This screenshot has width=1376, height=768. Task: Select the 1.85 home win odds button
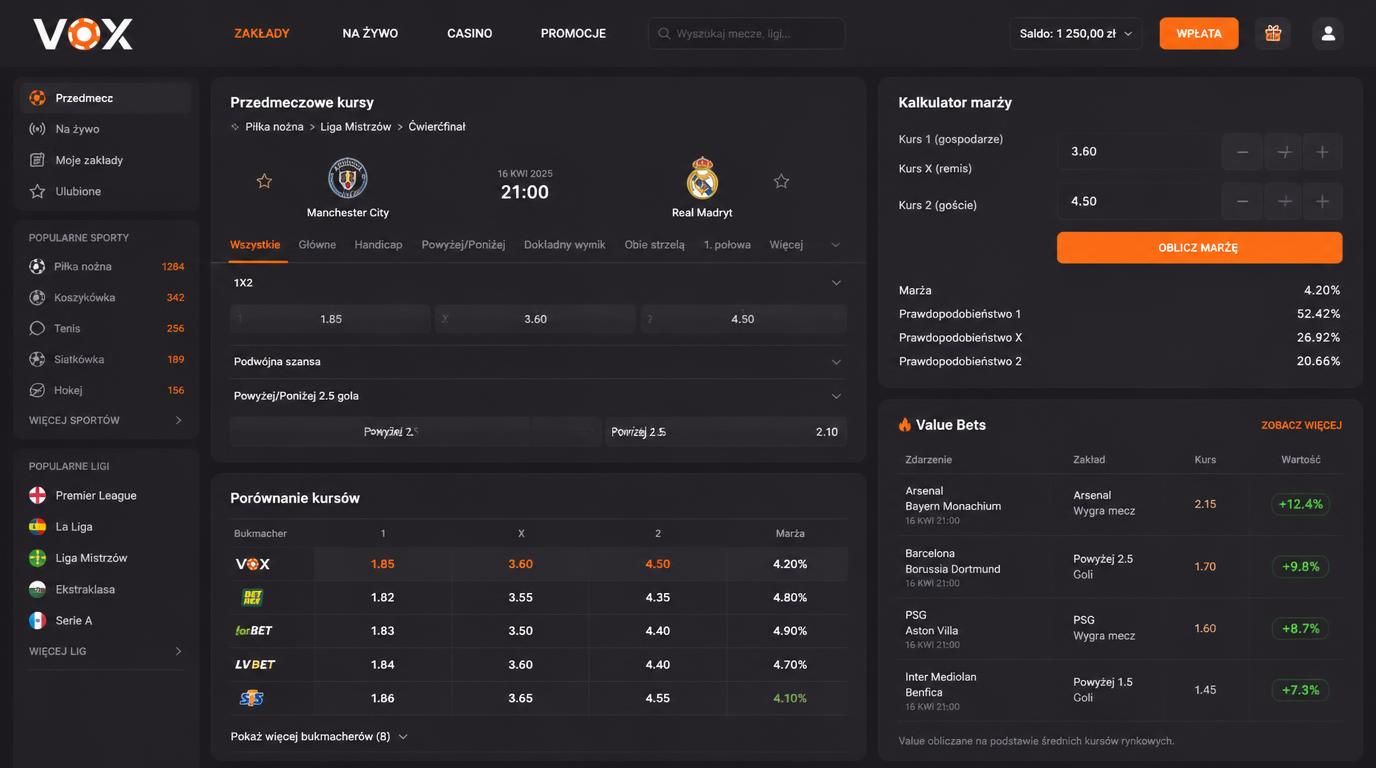(x=331, y=319)
